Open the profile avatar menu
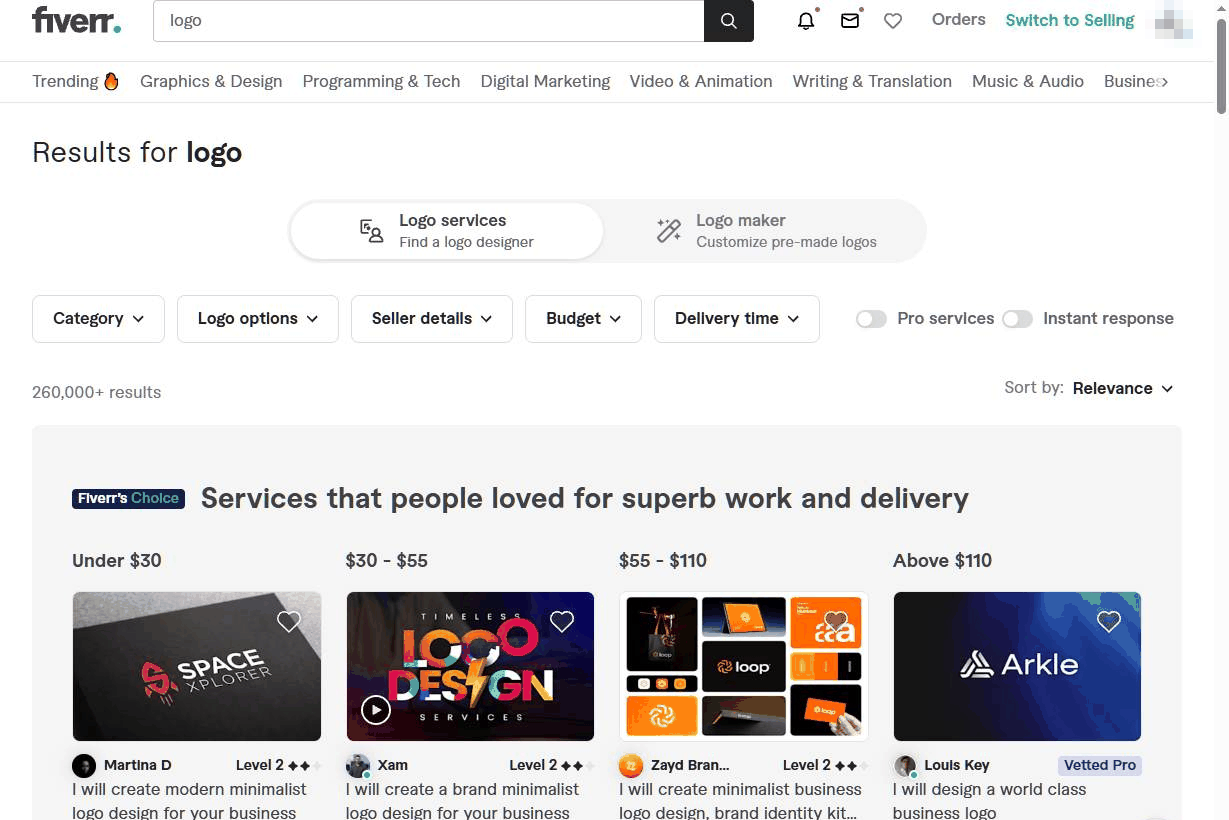 pyautogui.click(x=1174, y=21)
